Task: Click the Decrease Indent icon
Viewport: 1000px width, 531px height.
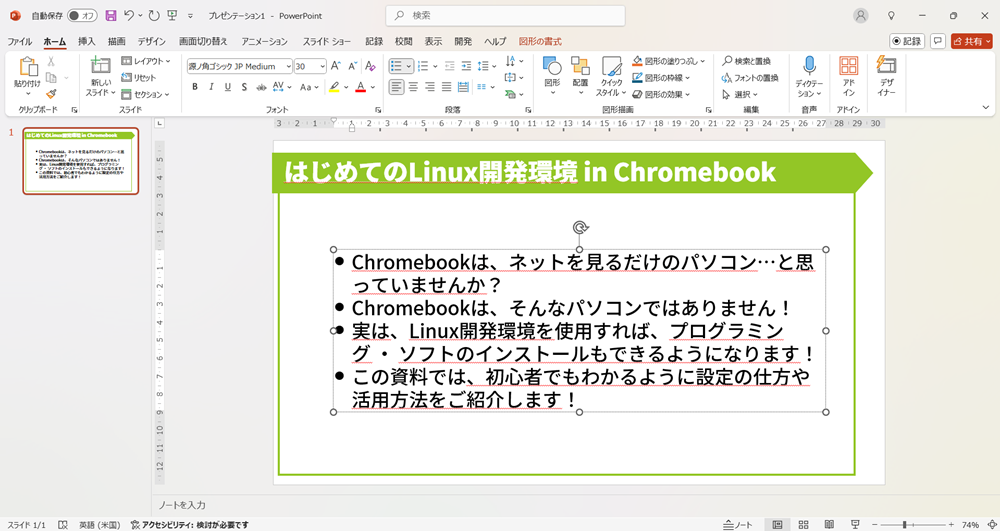Action: click(450, 66)
